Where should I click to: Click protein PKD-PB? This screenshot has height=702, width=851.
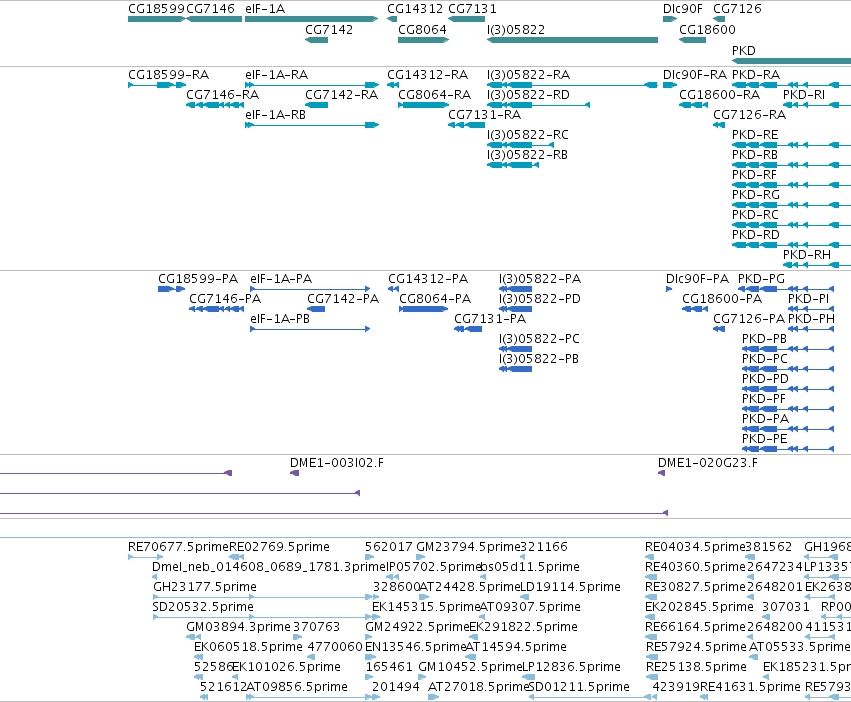(764, 339)
